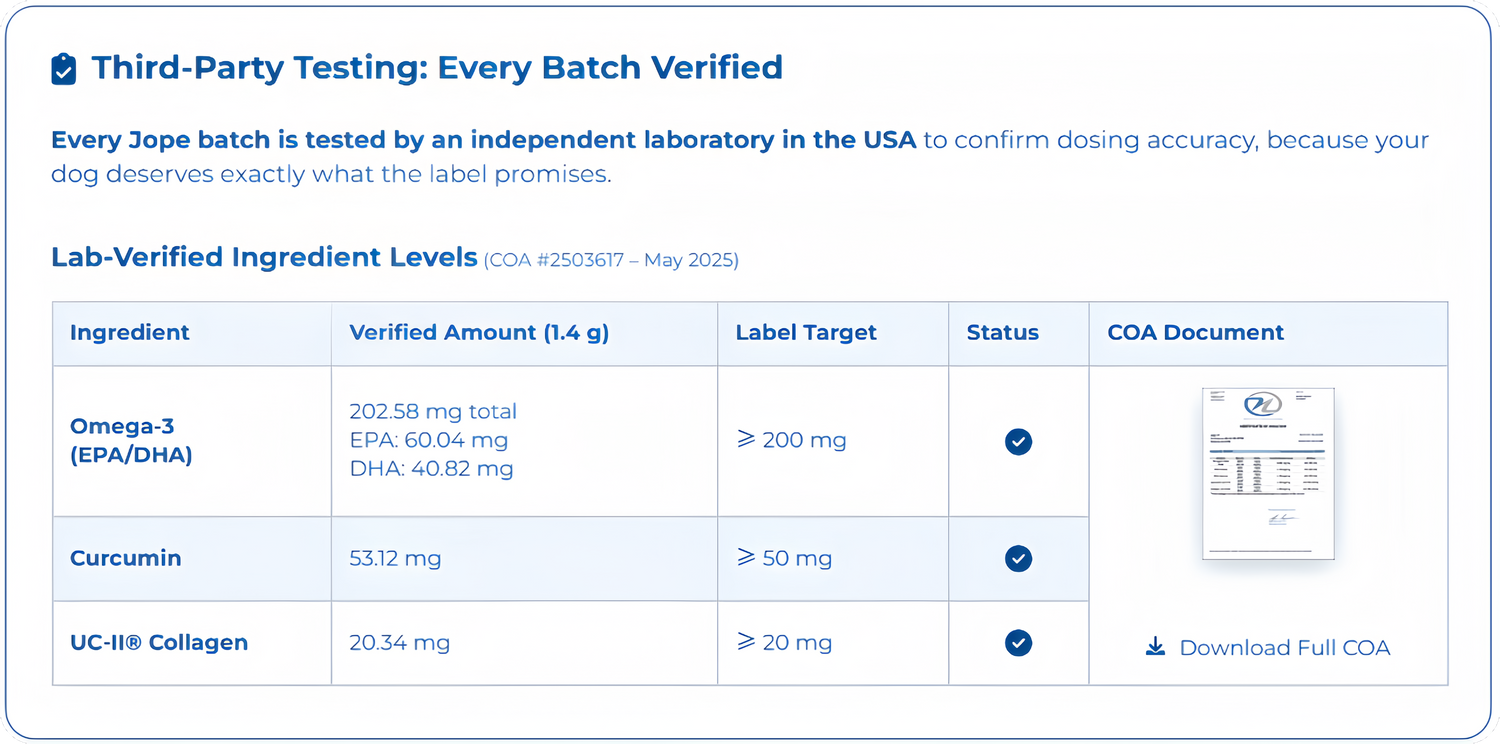Click the Third-Party Testing: Every Batch Verified heading
This screenshot has height=744, width=1500.
[x=437, y=68]
